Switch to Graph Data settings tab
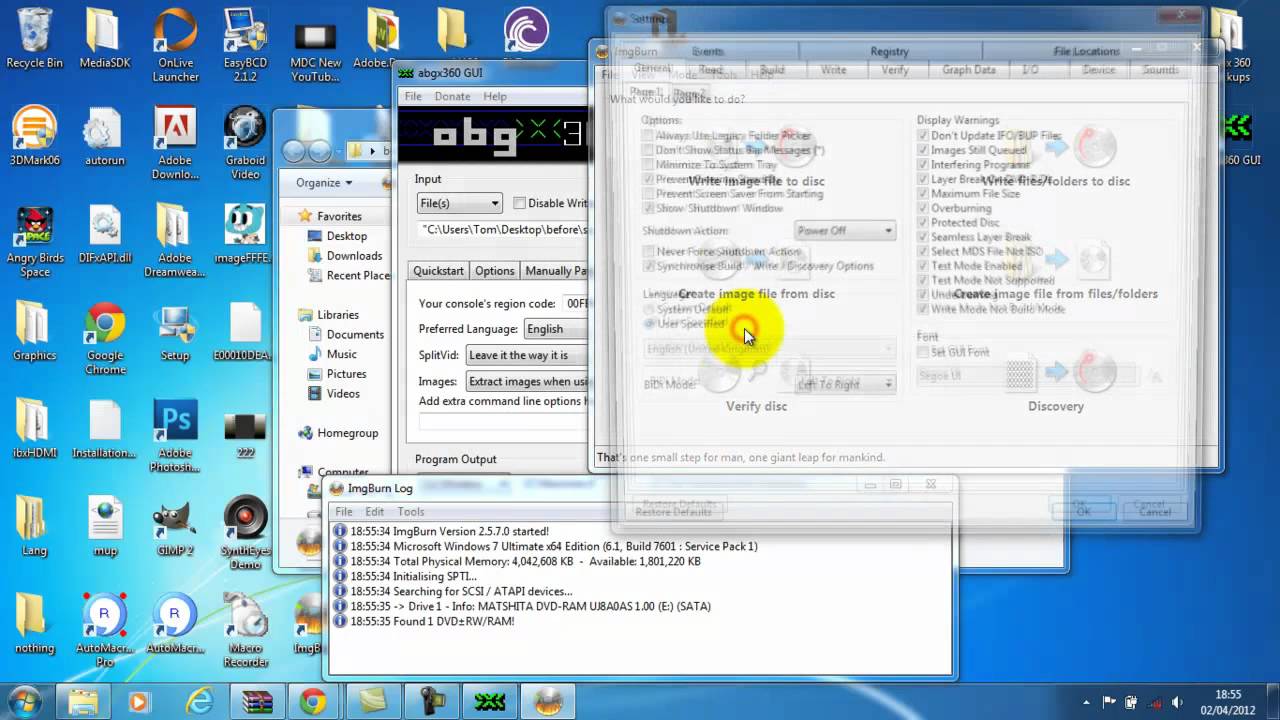The width and height of the screenshot is (1280, 720). 969,70
